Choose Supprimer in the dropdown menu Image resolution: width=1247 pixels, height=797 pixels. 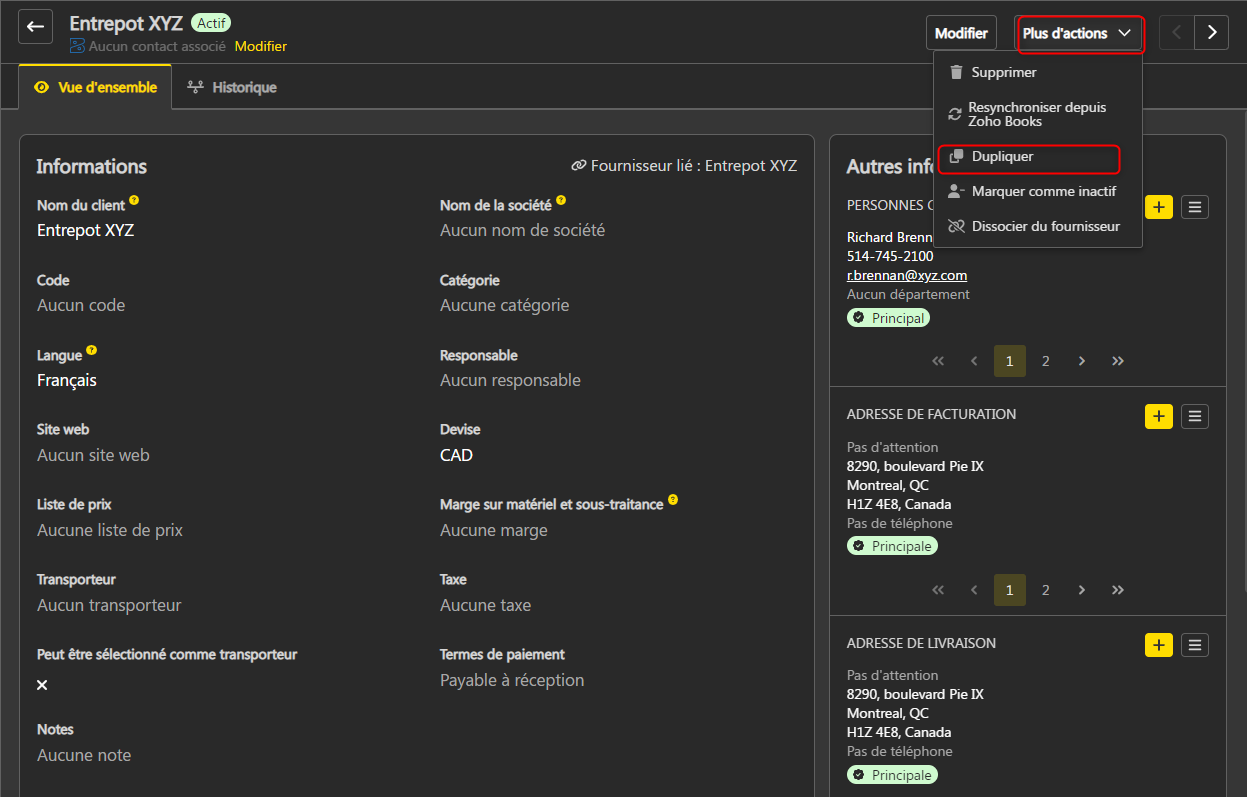point(1003,72)
